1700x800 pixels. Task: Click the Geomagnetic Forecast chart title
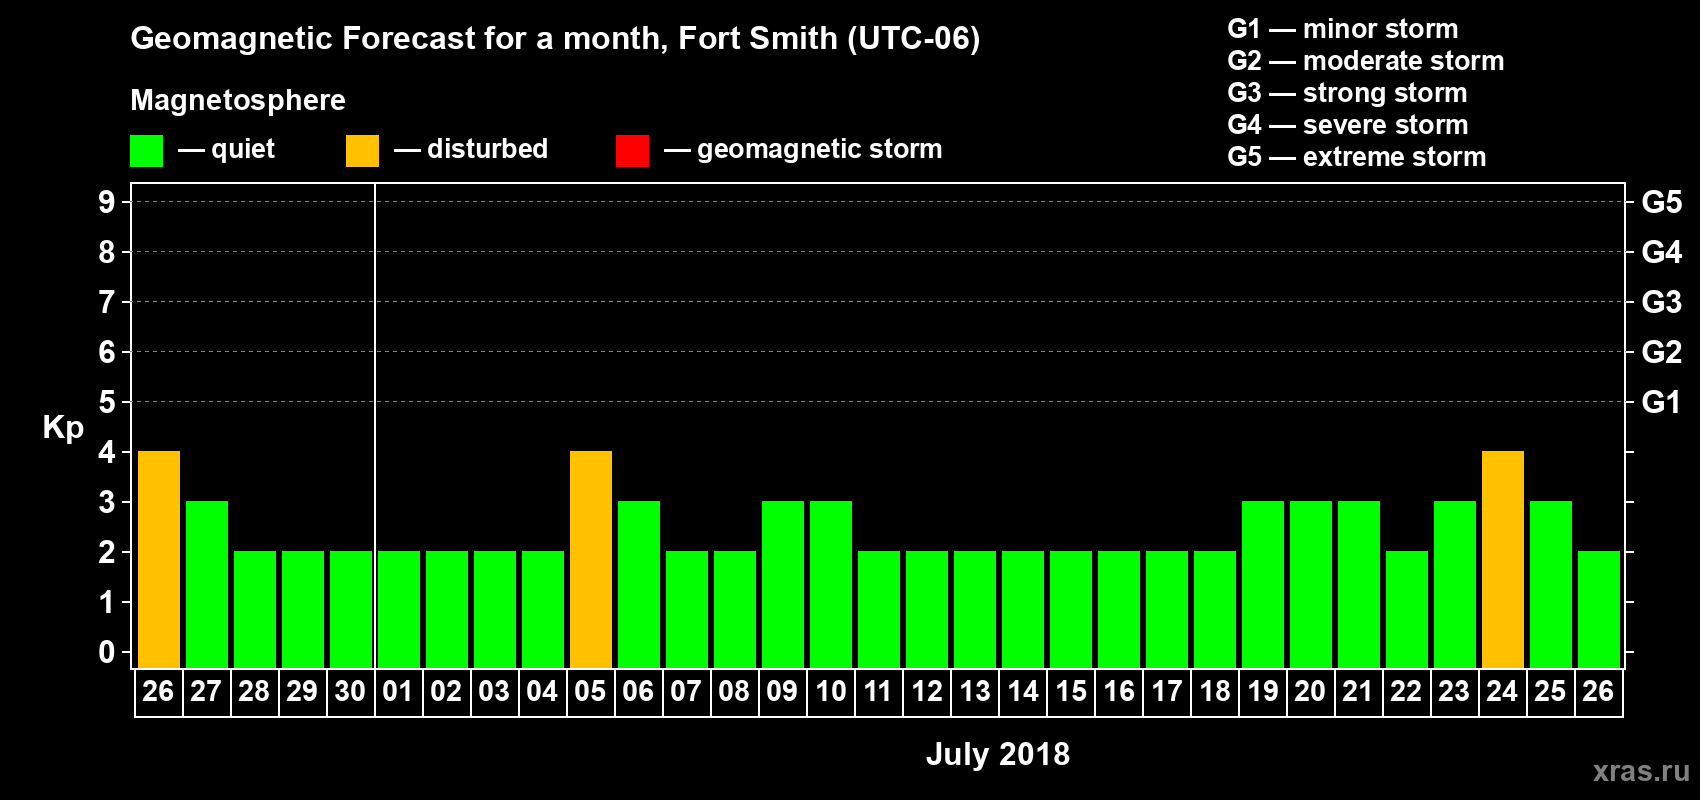click(555, 39)
